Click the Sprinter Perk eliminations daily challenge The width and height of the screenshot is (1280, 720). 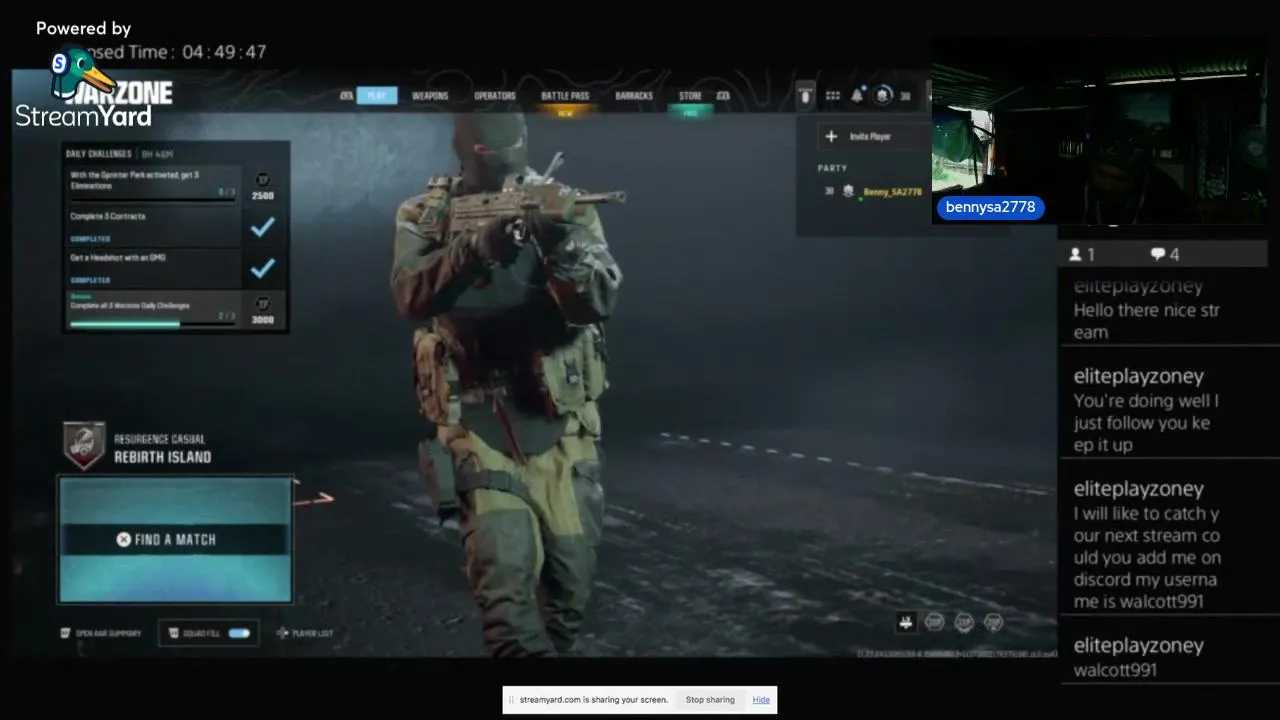click(x=153, y=185)
